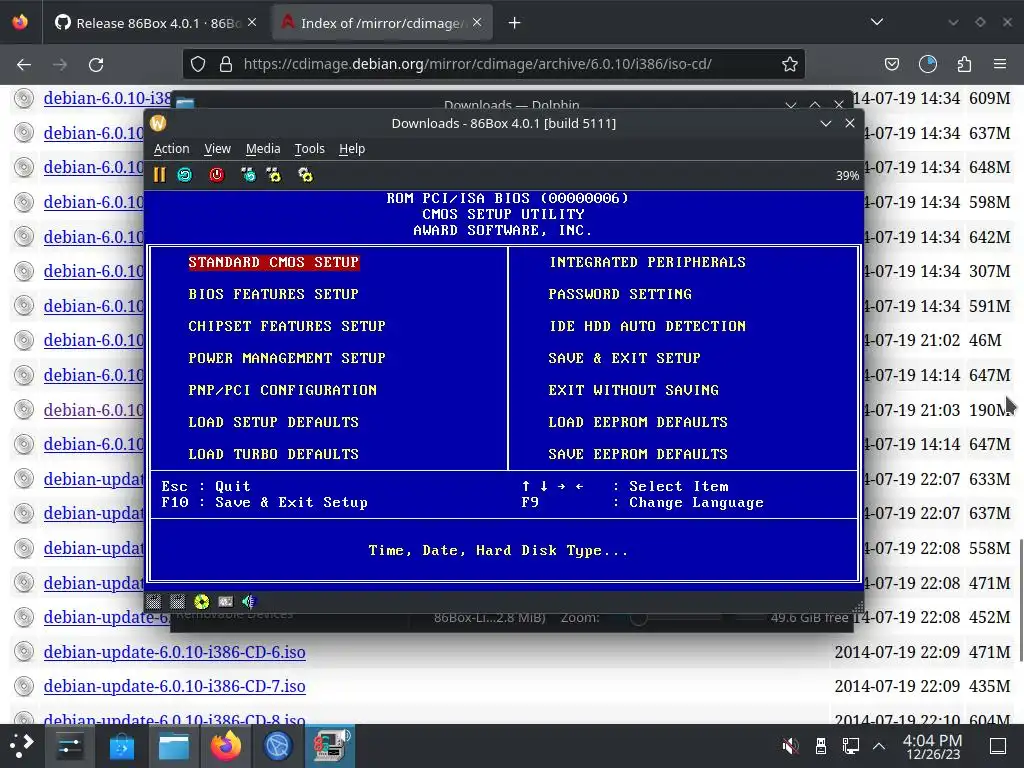Viewport: 1024px width, 768px height.
Task: Select CHIPSET FEATURES SETUP entry
Action: point(287,326)
